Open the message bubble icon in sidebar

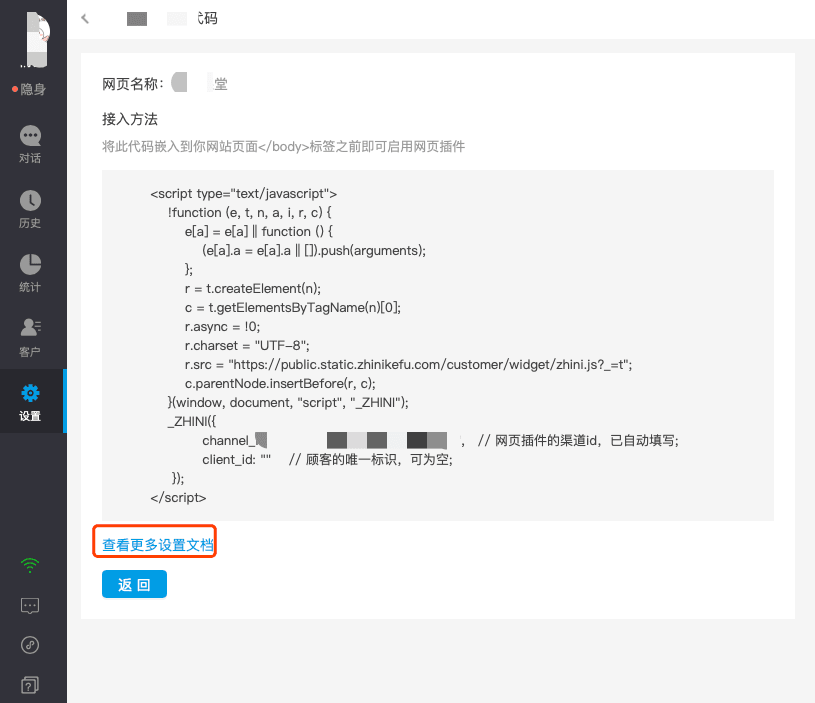pyautogui.click(x=30, y=606)
